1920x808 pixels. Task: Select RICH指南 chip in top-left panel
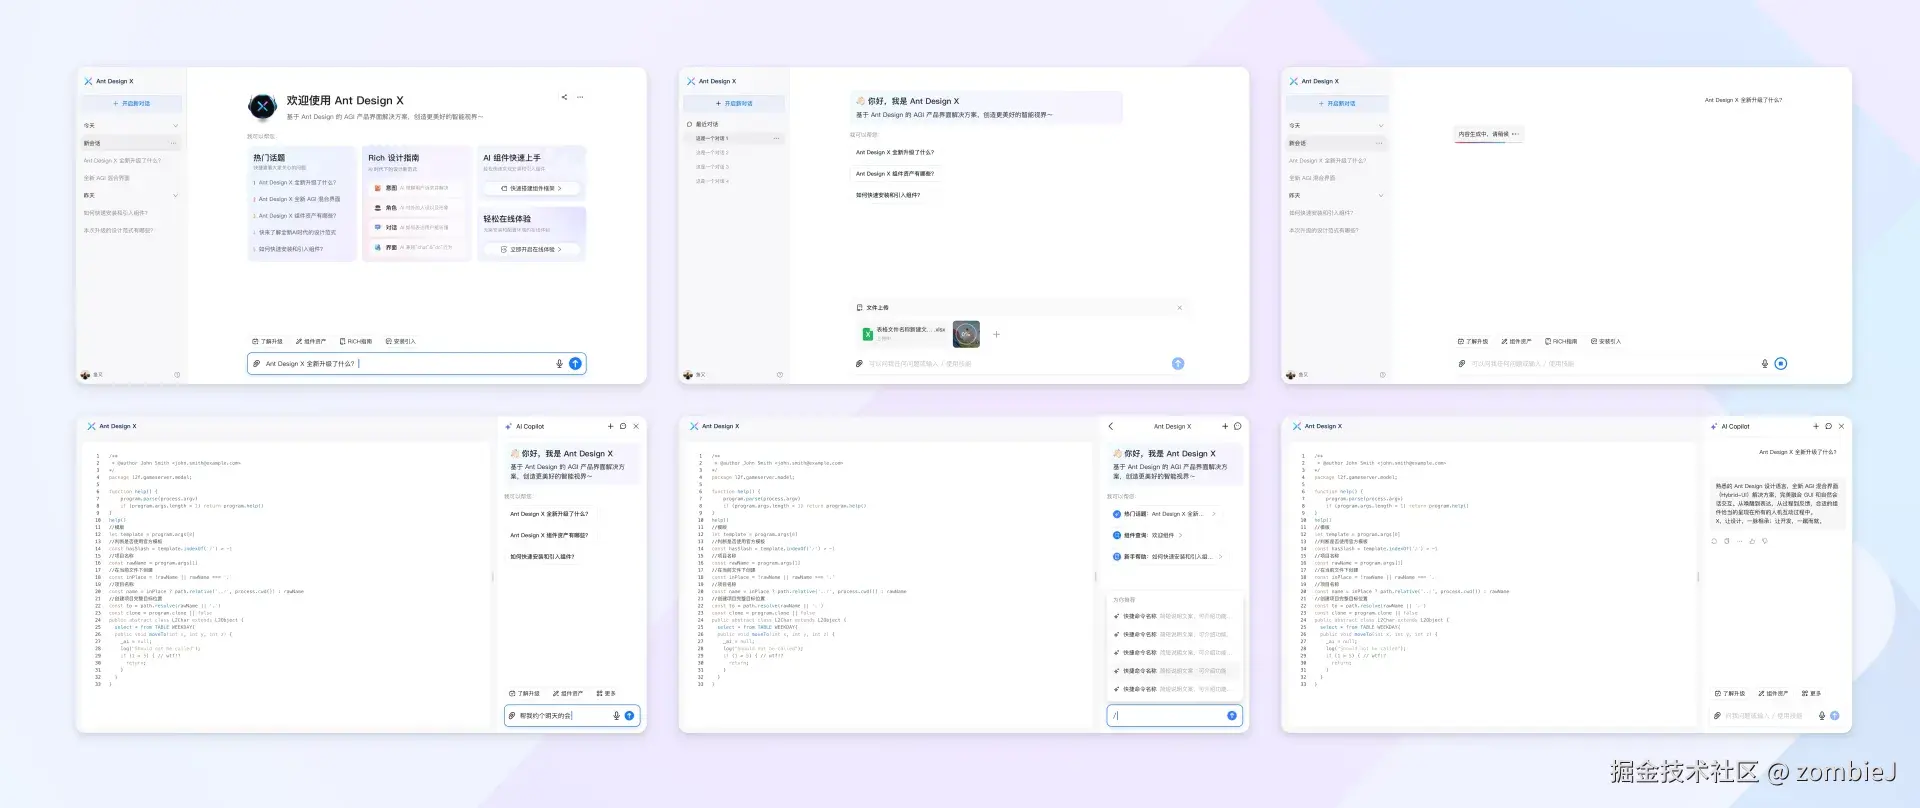[356, 341]
